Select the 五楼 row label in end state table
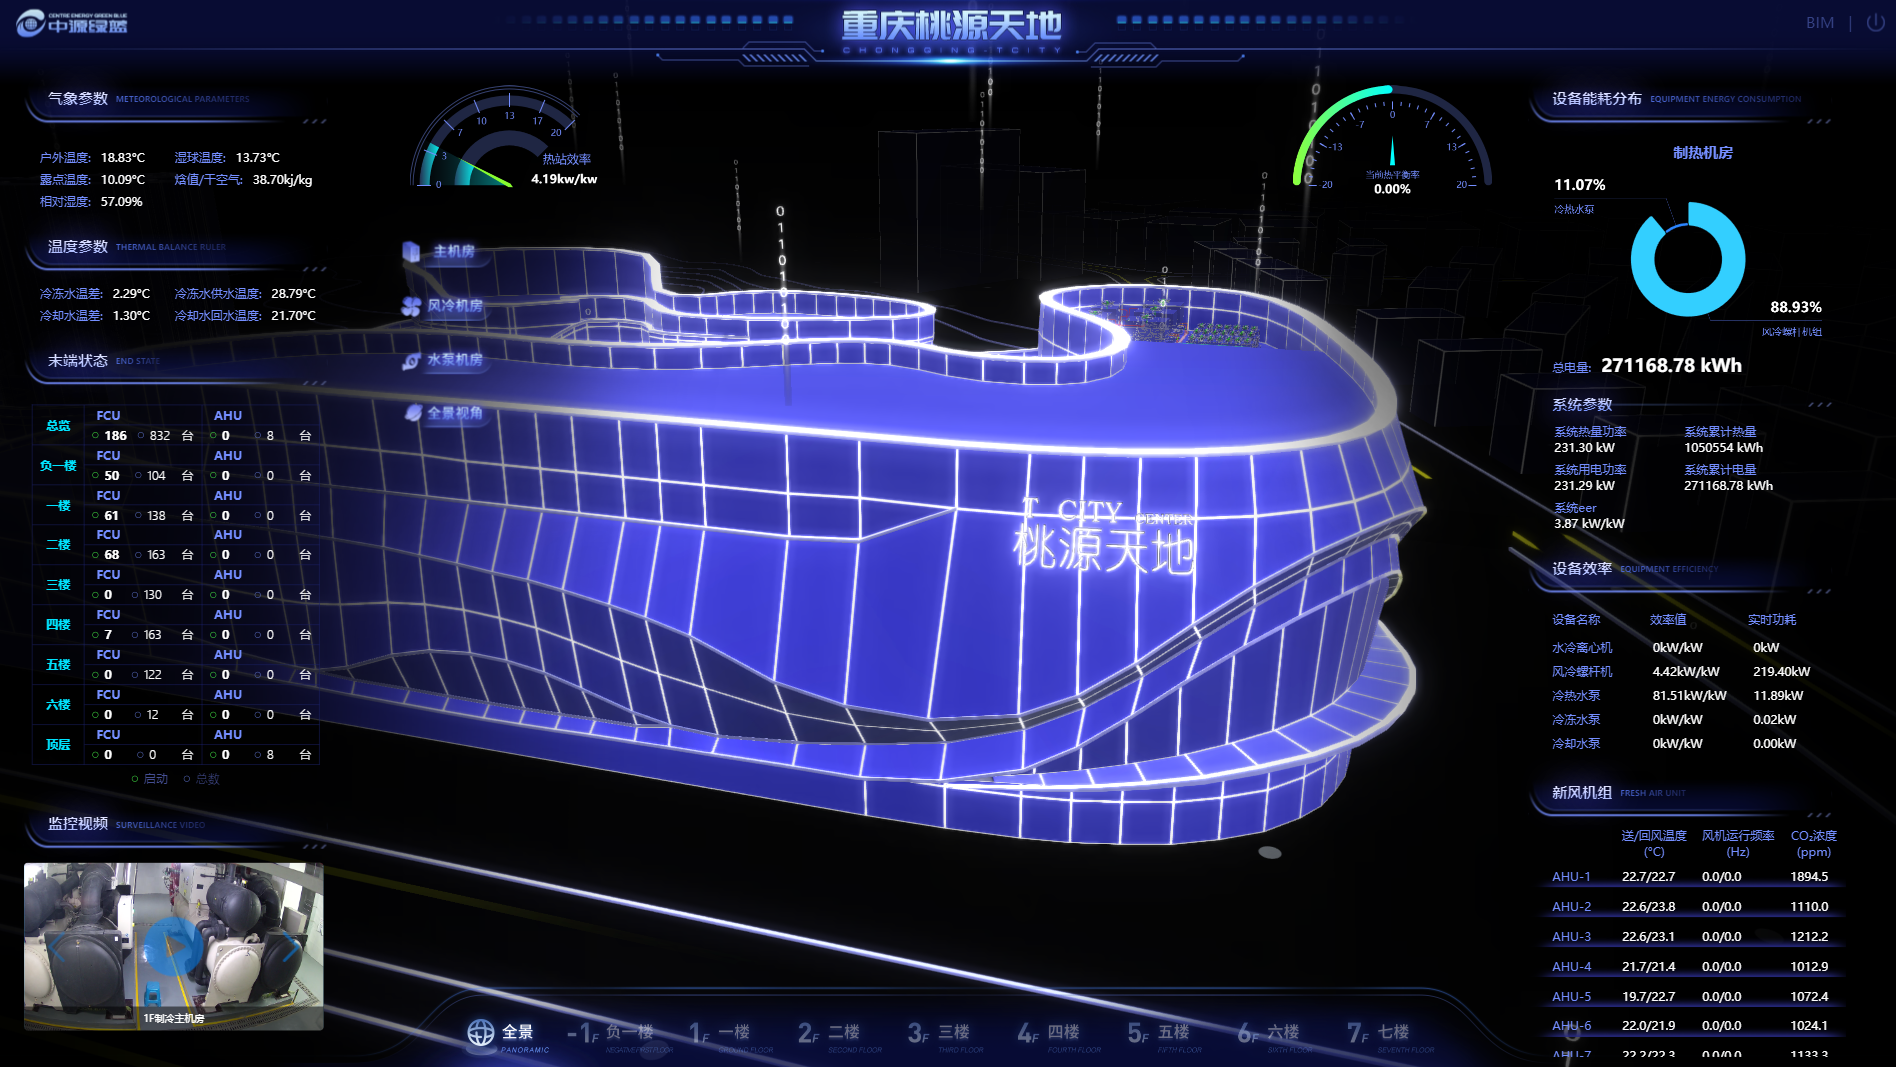The height and width of the screenshot is (1067, 1896). tap(58, 665)
